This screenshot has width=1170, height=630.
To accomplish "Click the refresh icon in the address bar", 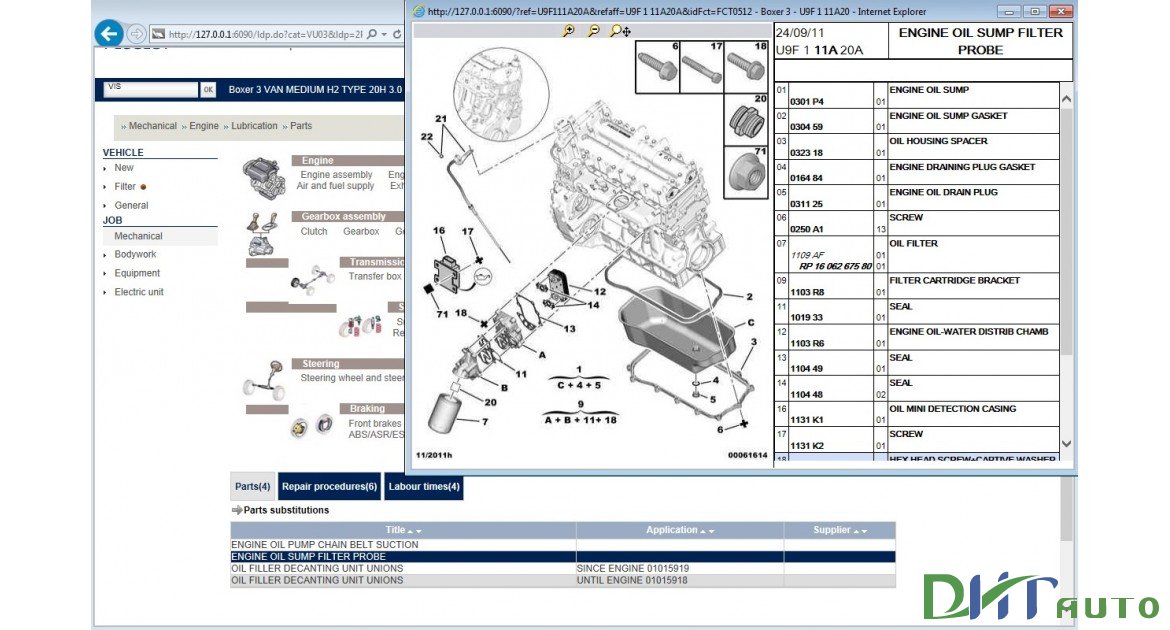I will 397,33.
